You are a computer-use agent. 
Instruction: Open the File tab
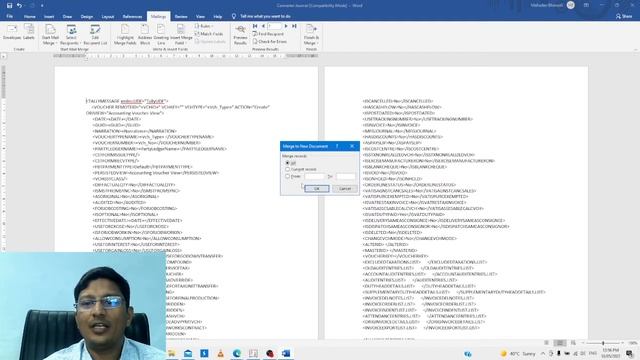pyautogui.click(x=9, y=16)
